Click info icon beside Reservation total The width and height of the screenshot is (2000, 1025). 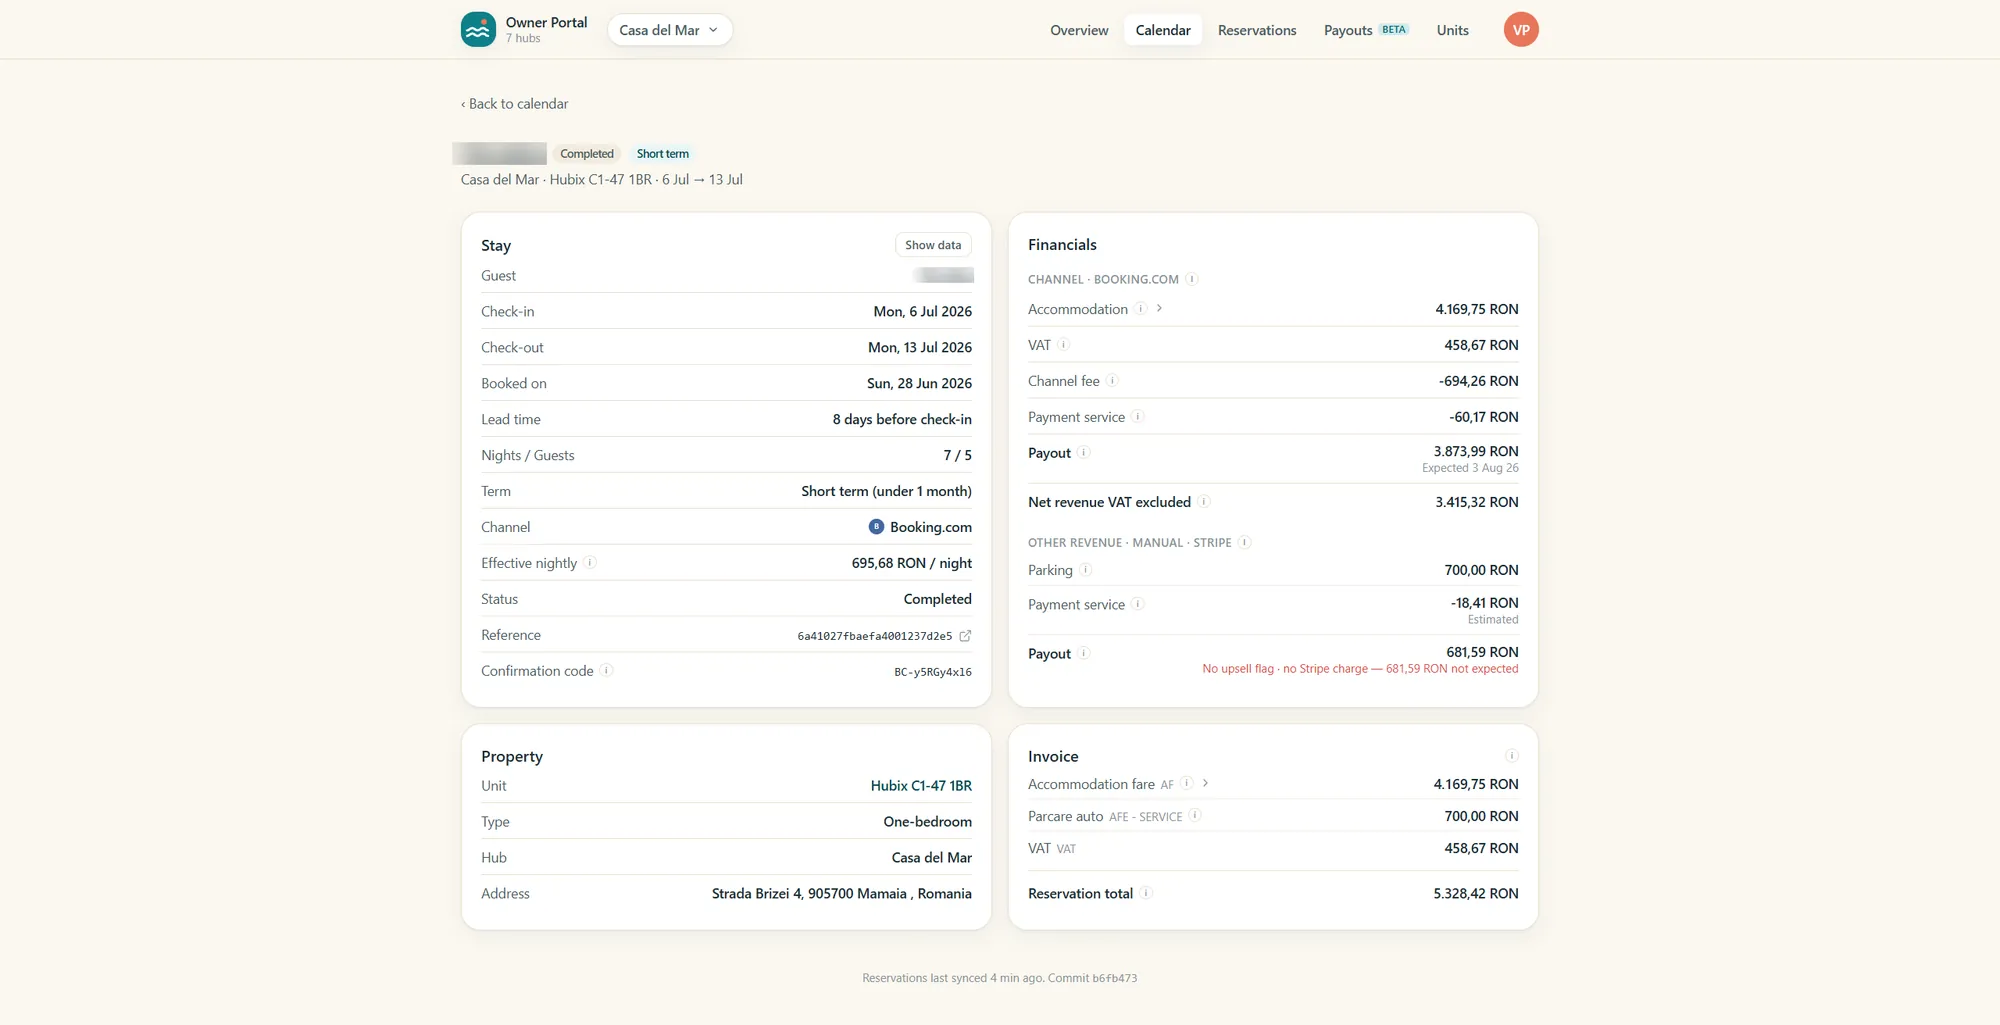click(1146, 893)
